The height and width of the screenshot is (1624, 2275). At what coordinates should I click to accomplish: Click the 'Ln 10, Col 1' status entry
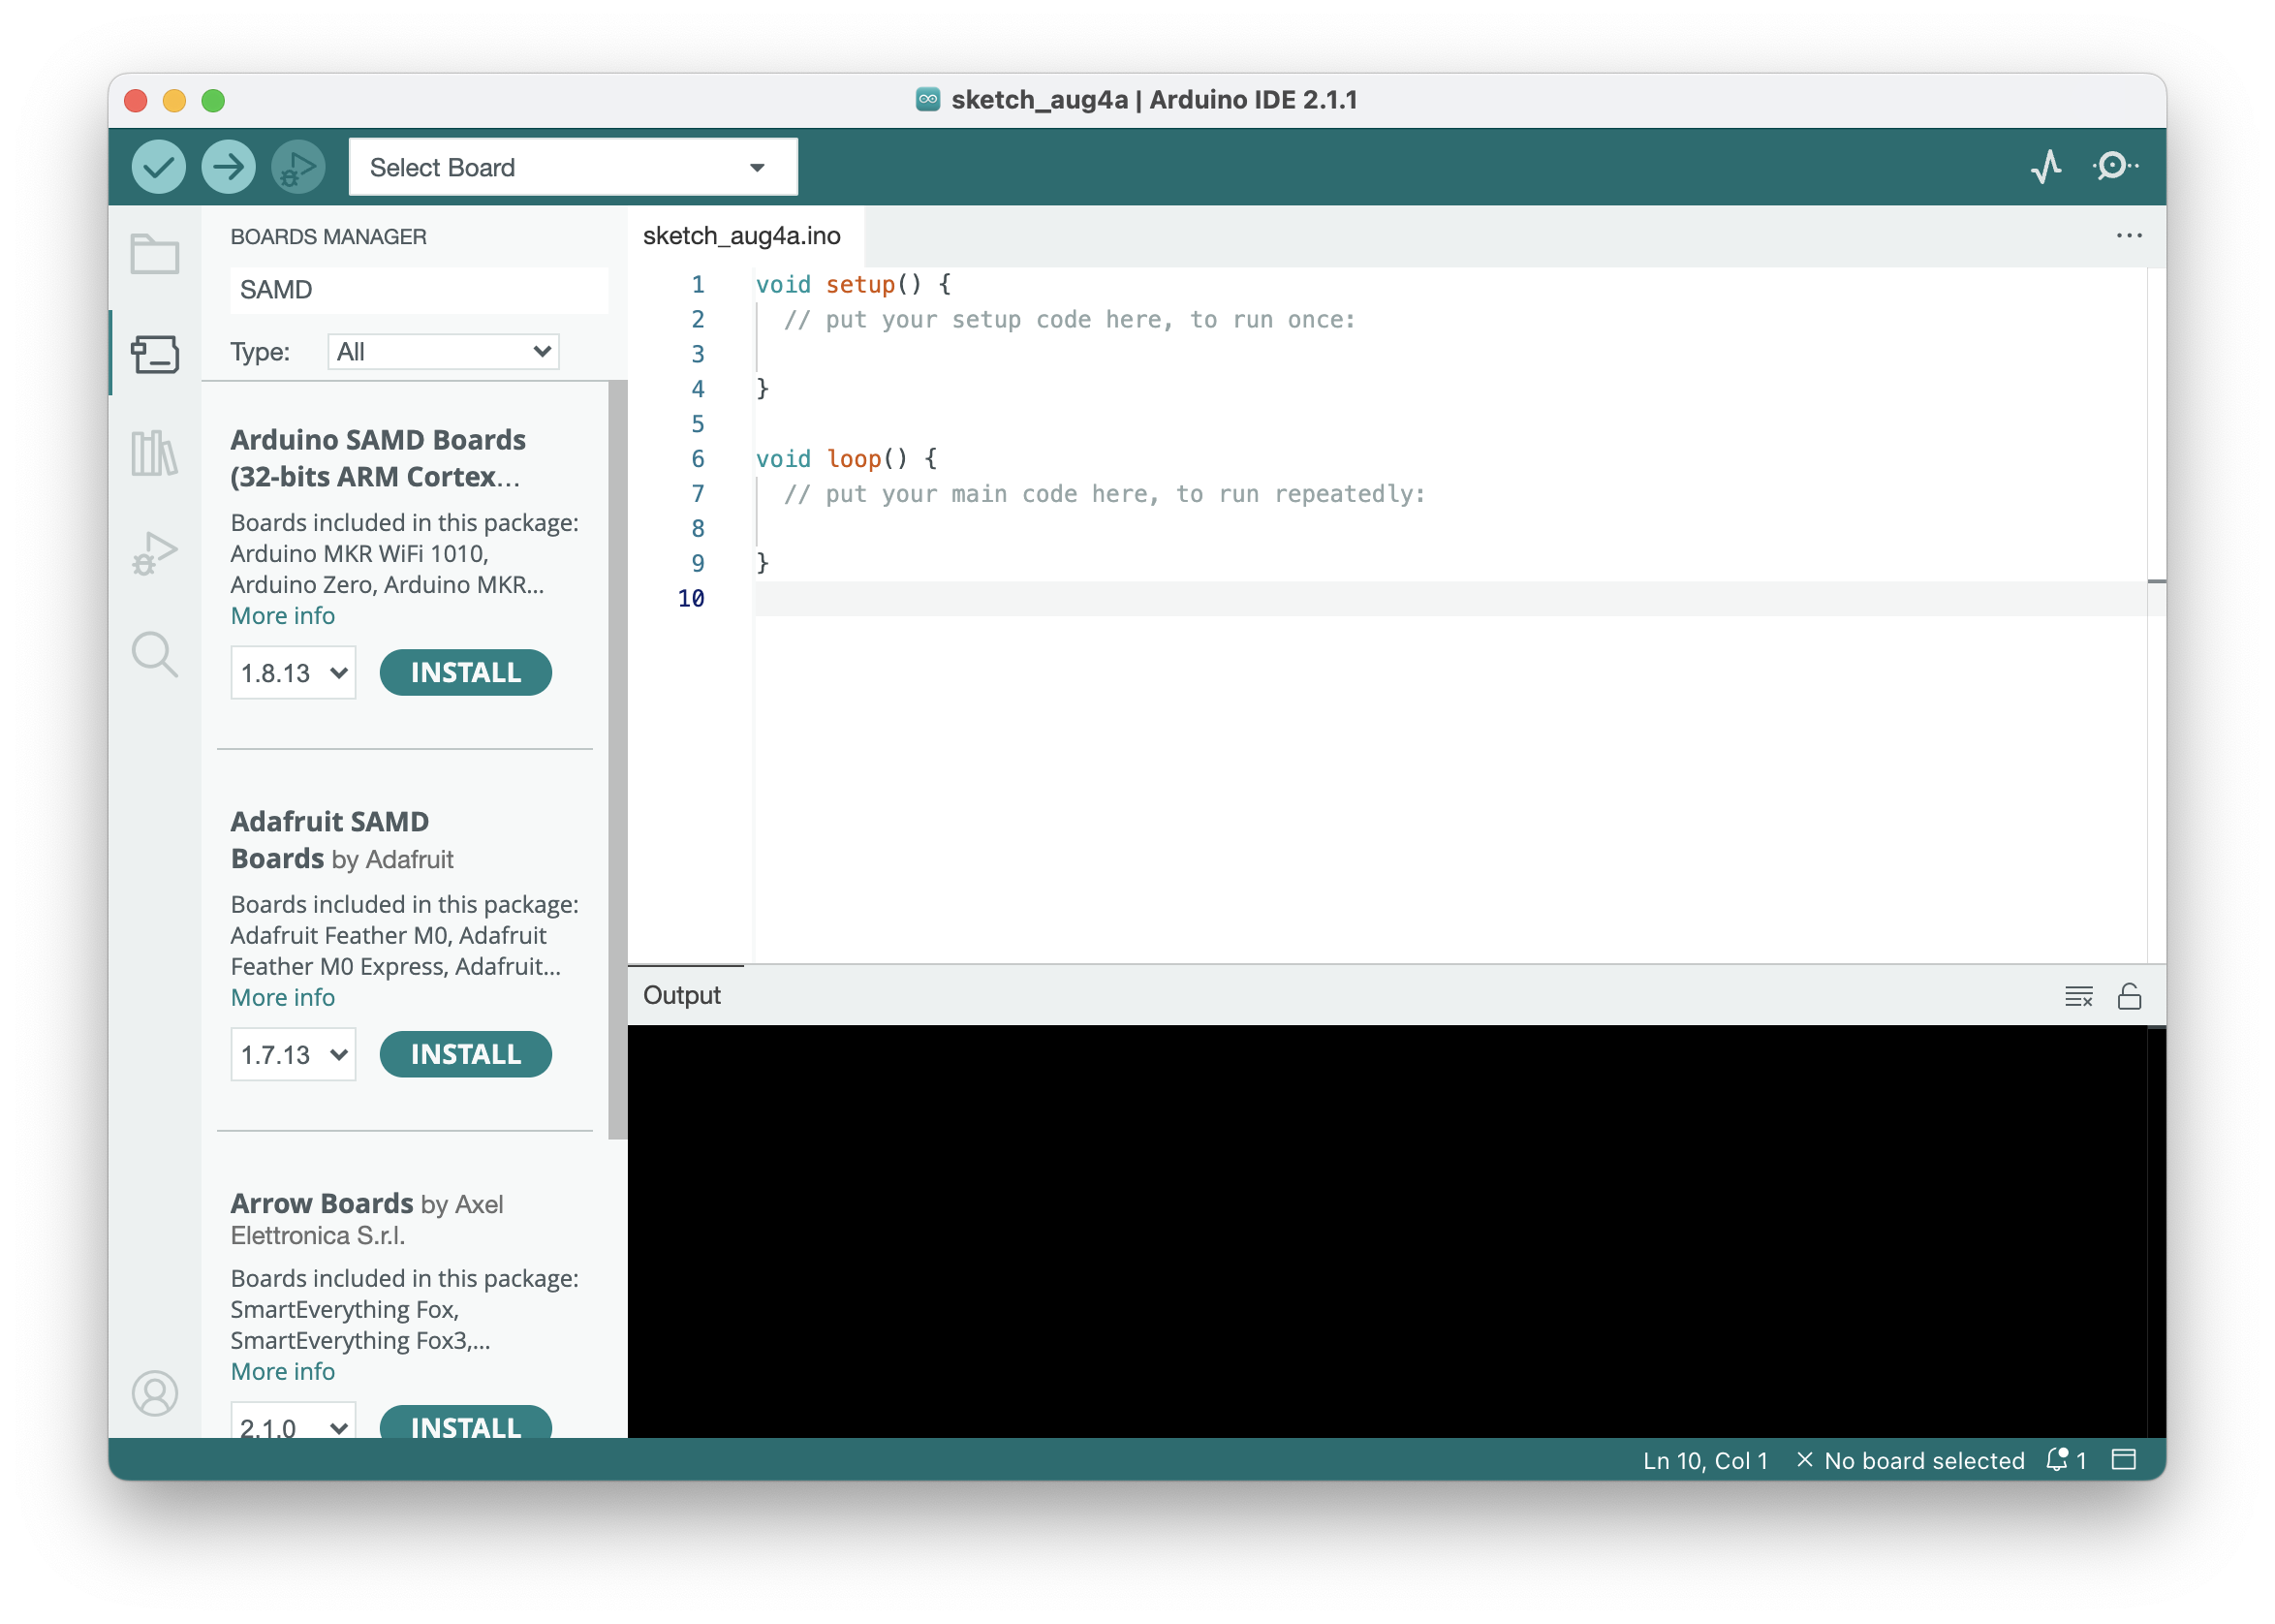[x=1706, y=1461]
